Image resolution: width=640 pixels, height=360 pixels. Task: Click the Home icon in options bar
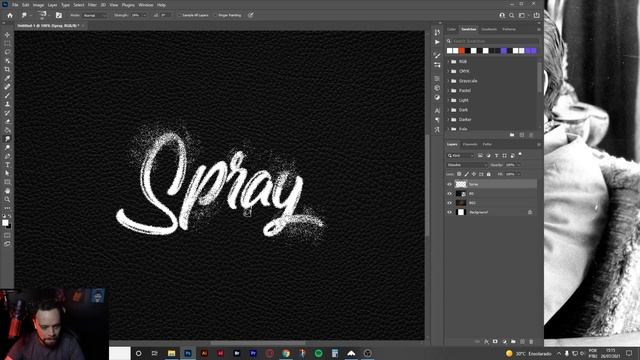10,15
